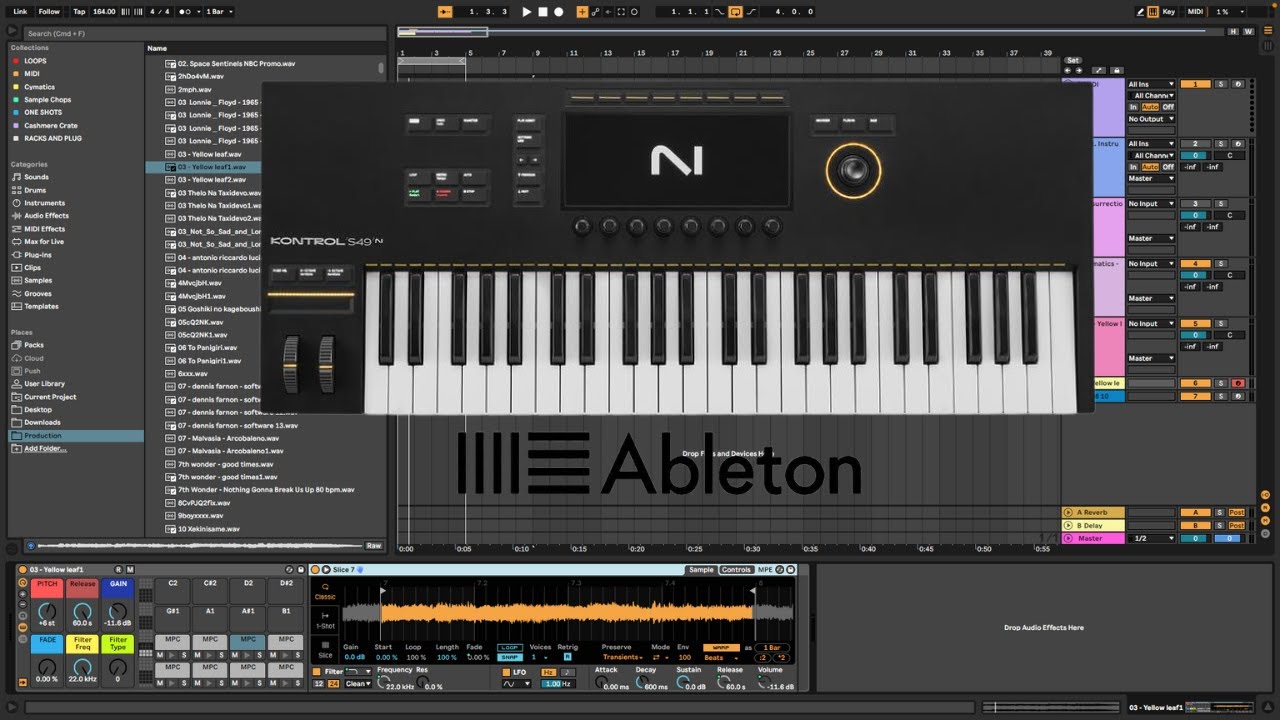Viewport: 1280px width, 720px height.
Task: Open the quantization 1 Bar menu
Action: coord(219,12)
